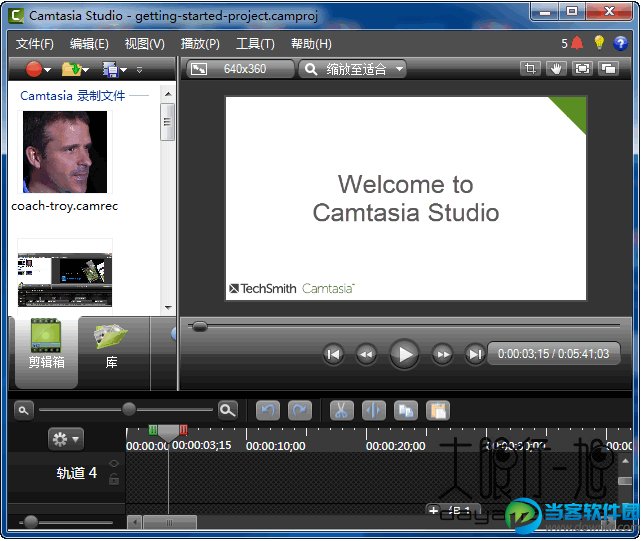This screenshot has height=541, width=641.
Task: Click the 00:00:10;00 ruler mark
Action: (276, 446)
